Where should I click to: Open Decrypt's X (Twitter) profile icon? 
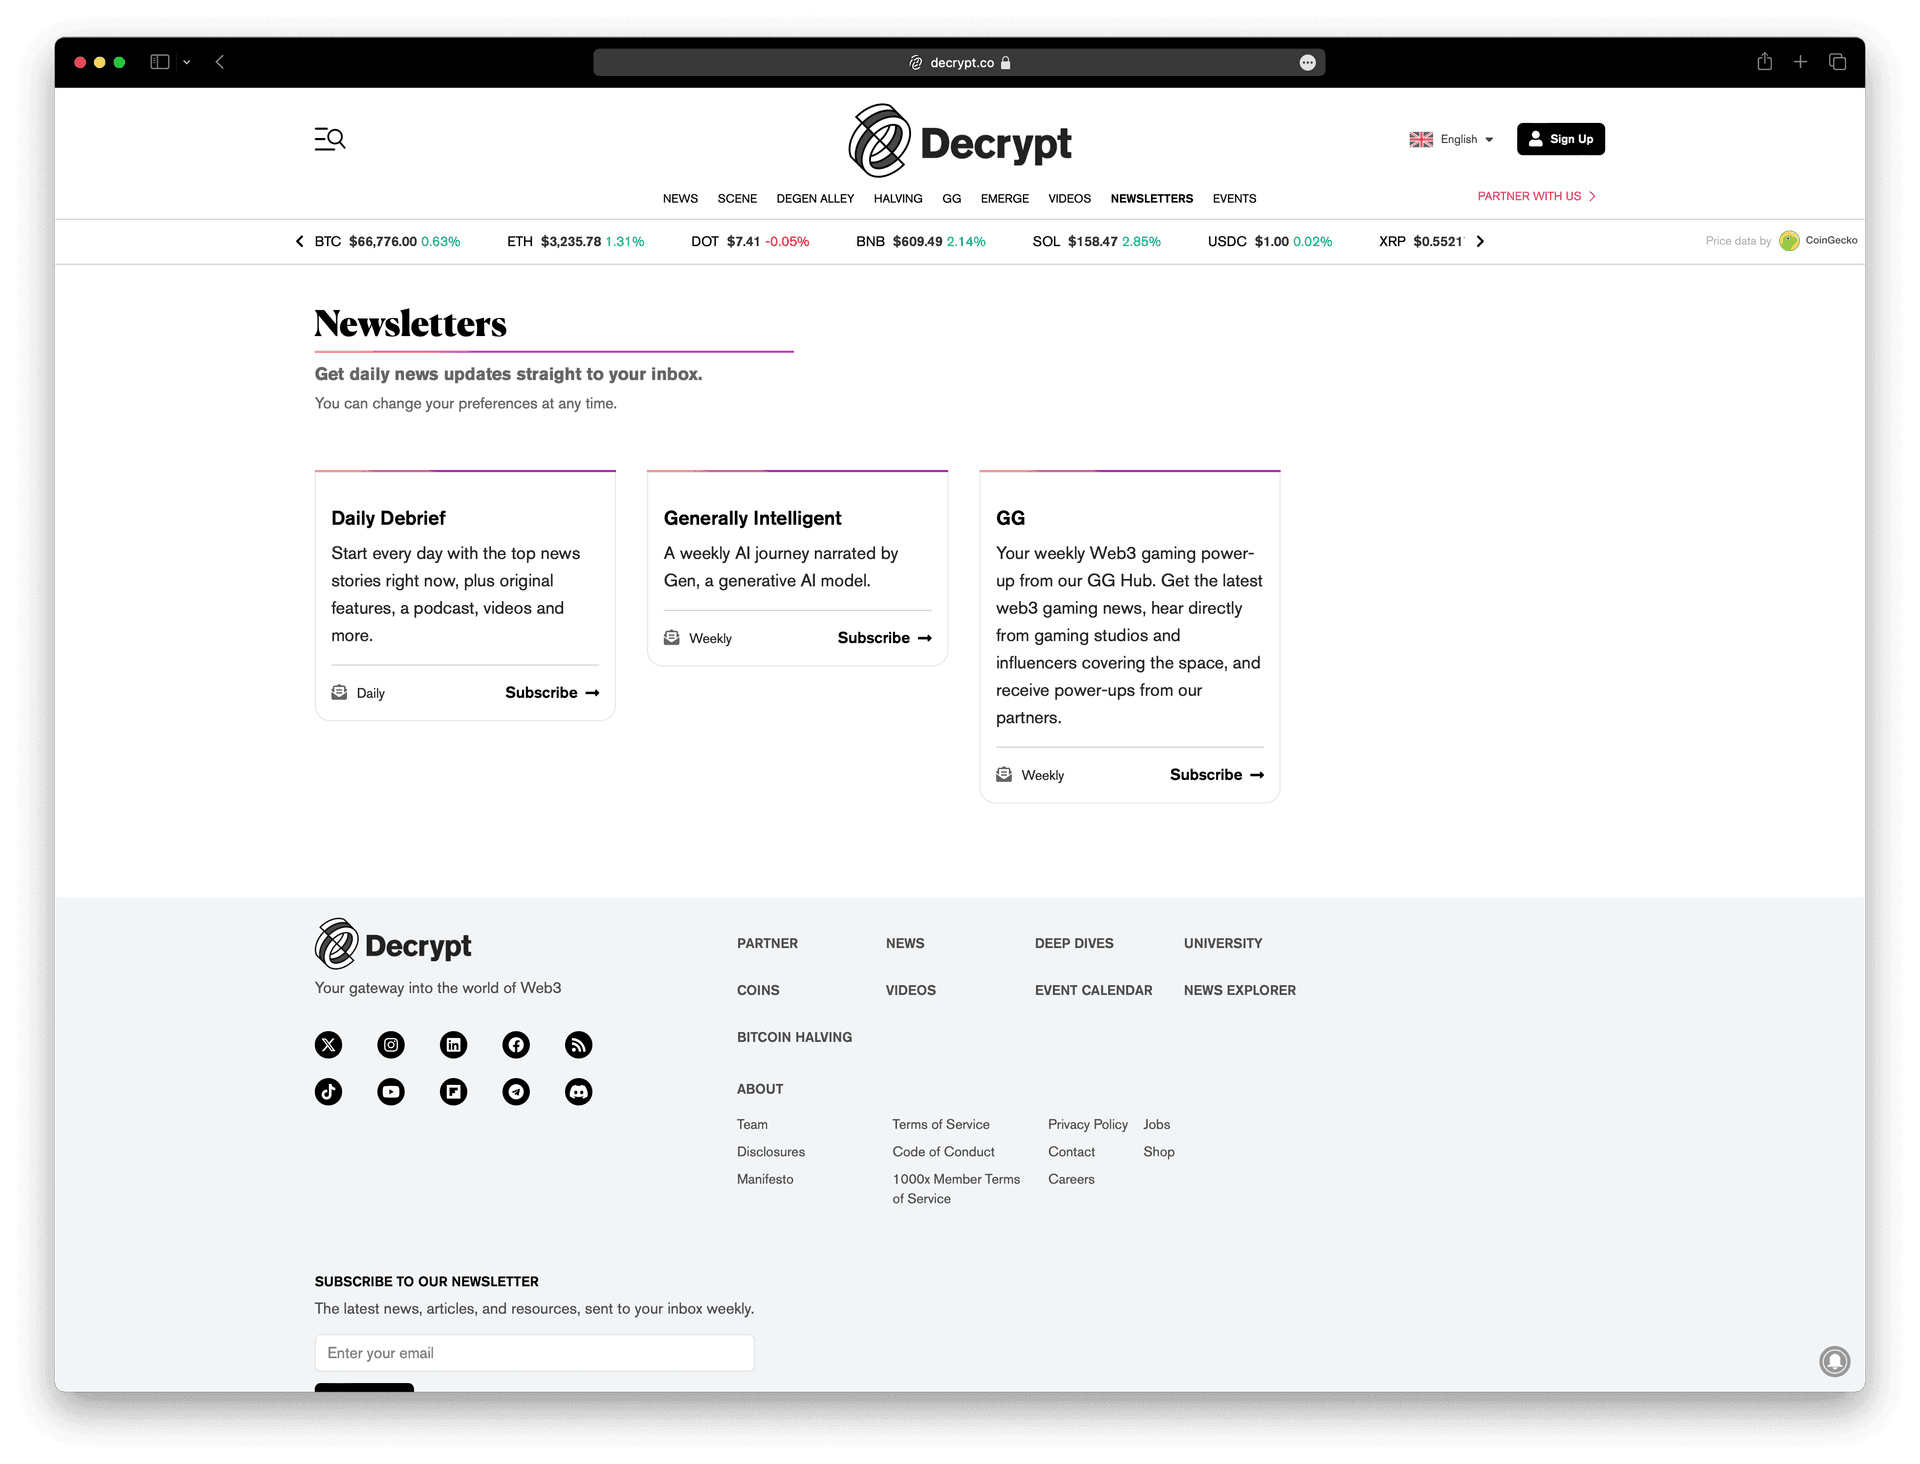tap(328, 1045)
